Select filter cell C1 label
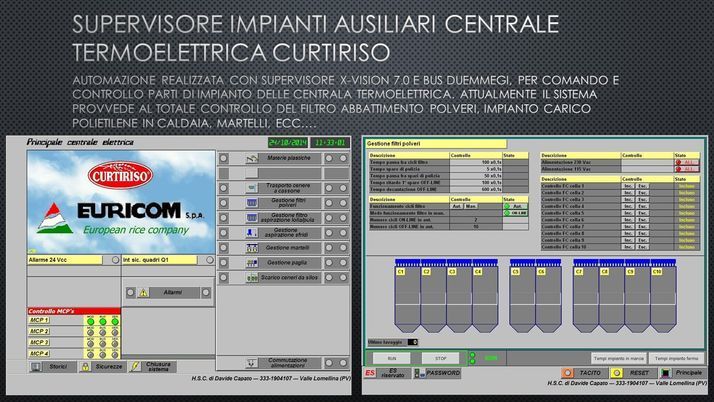 click(x=401, y=271)
